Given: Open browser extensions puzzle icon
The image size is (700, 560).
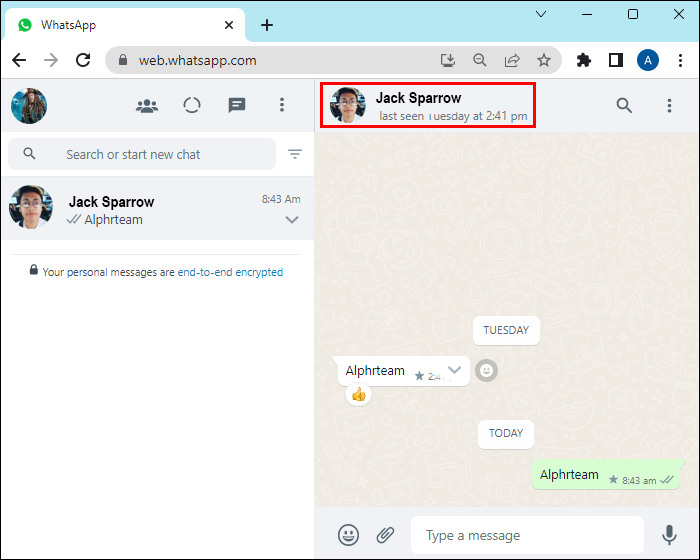Looking at the screenshot, I should (583, 60).
